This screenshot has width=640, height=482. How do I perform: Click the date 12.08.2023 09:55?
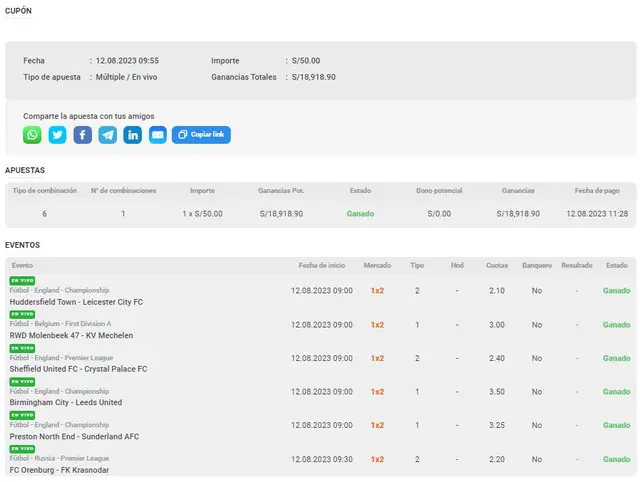pyautogui.click(x=127, y=61)
